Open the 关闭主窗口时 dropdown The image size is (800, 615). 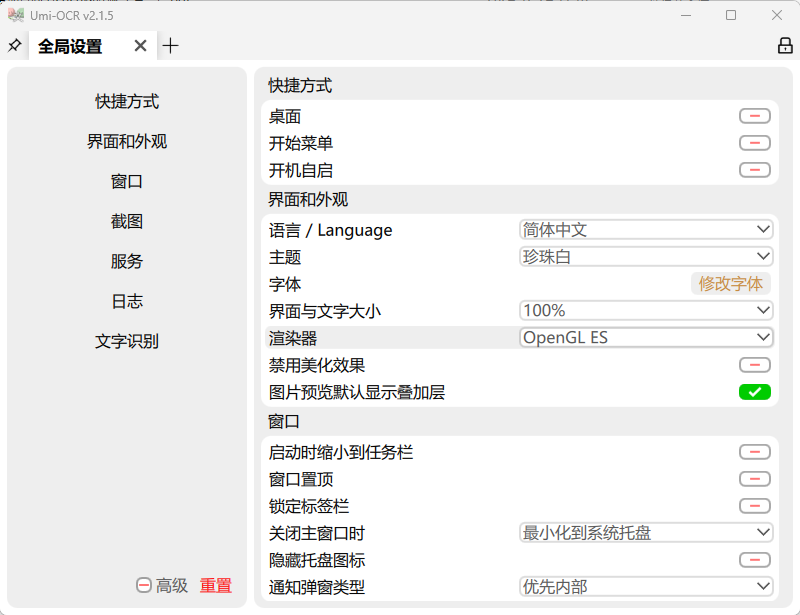(x=646, y=533)
